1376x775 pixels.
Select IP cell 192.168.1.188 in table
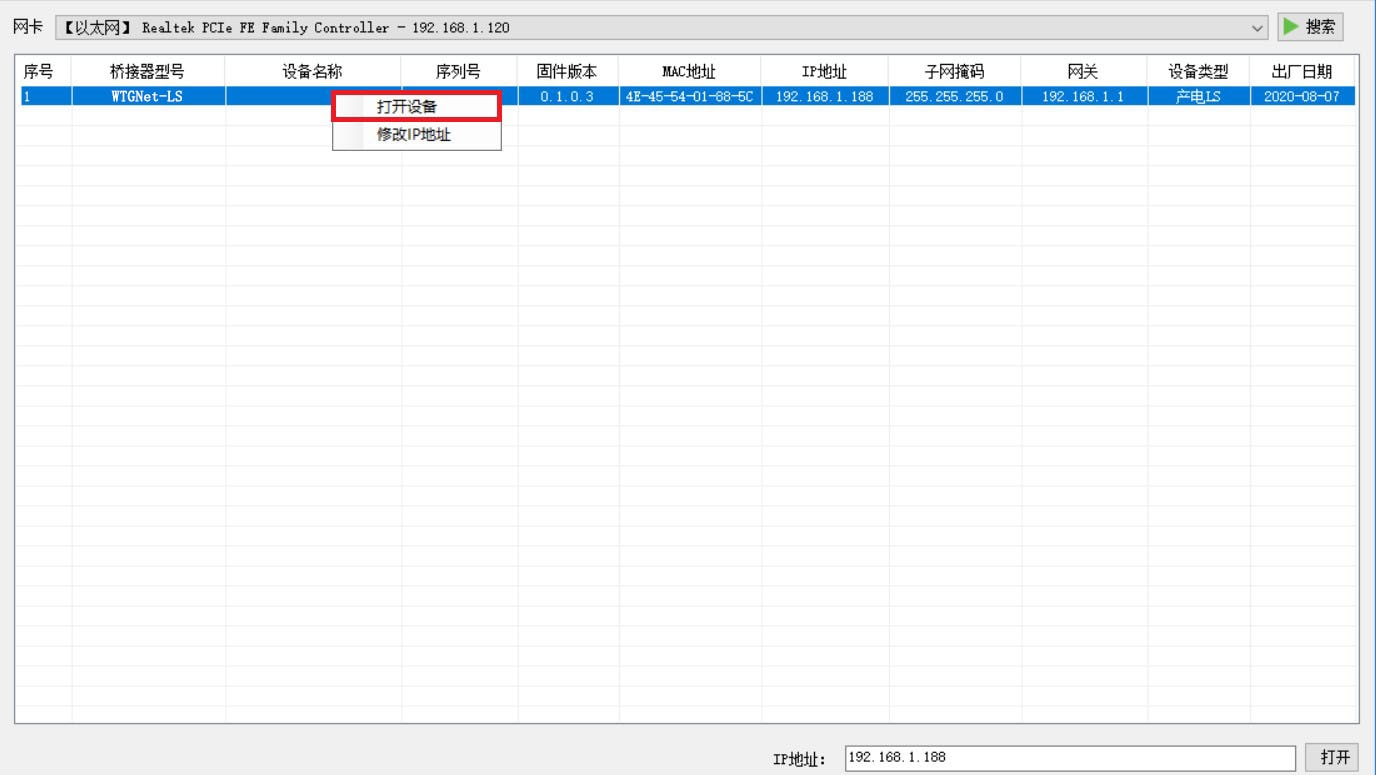(824, 96)
